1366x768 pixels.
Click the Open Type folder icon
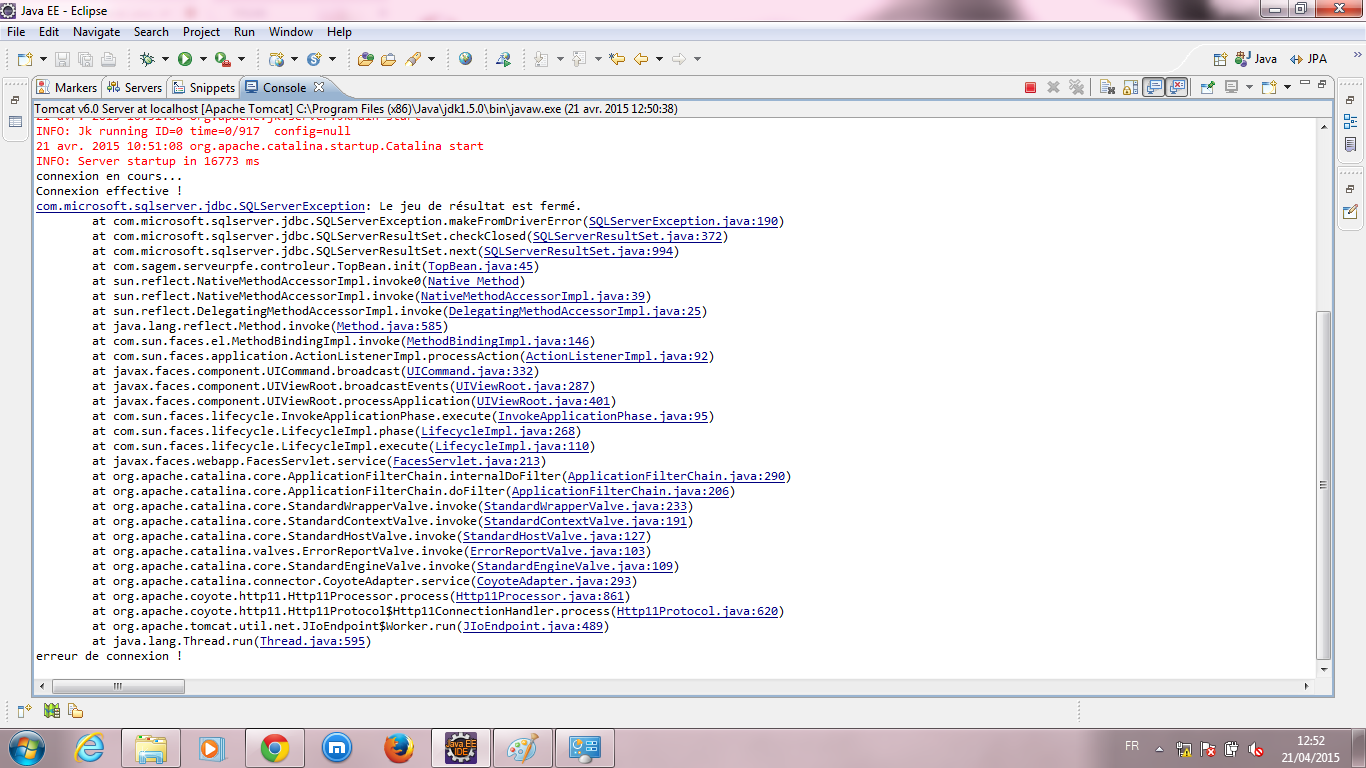point(365,59)
